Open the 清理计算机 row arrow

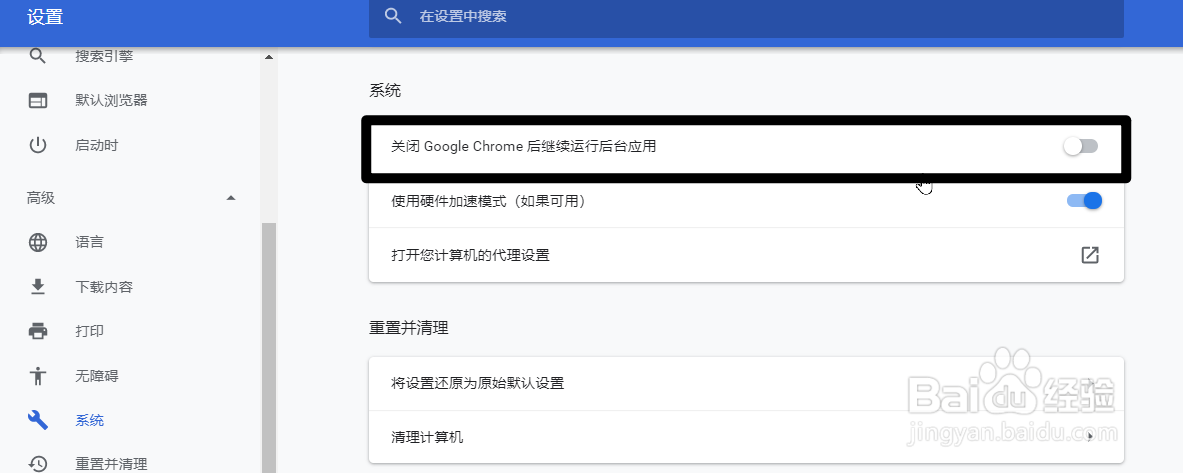click(1091, 437)
